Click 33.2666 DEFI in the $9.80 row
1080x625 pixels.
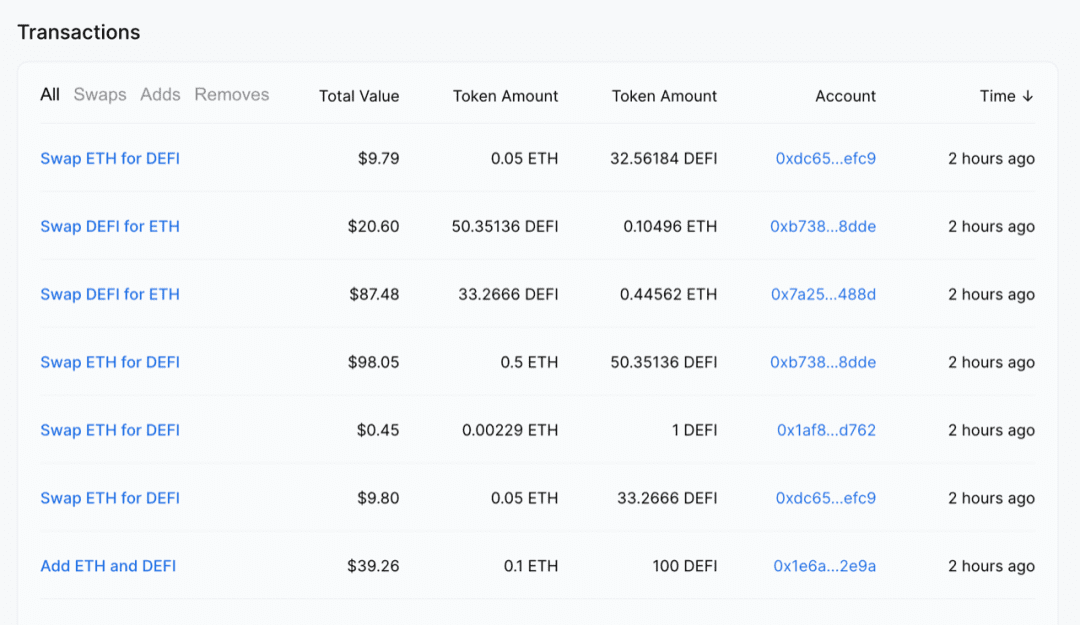click(x=667, y=498)
